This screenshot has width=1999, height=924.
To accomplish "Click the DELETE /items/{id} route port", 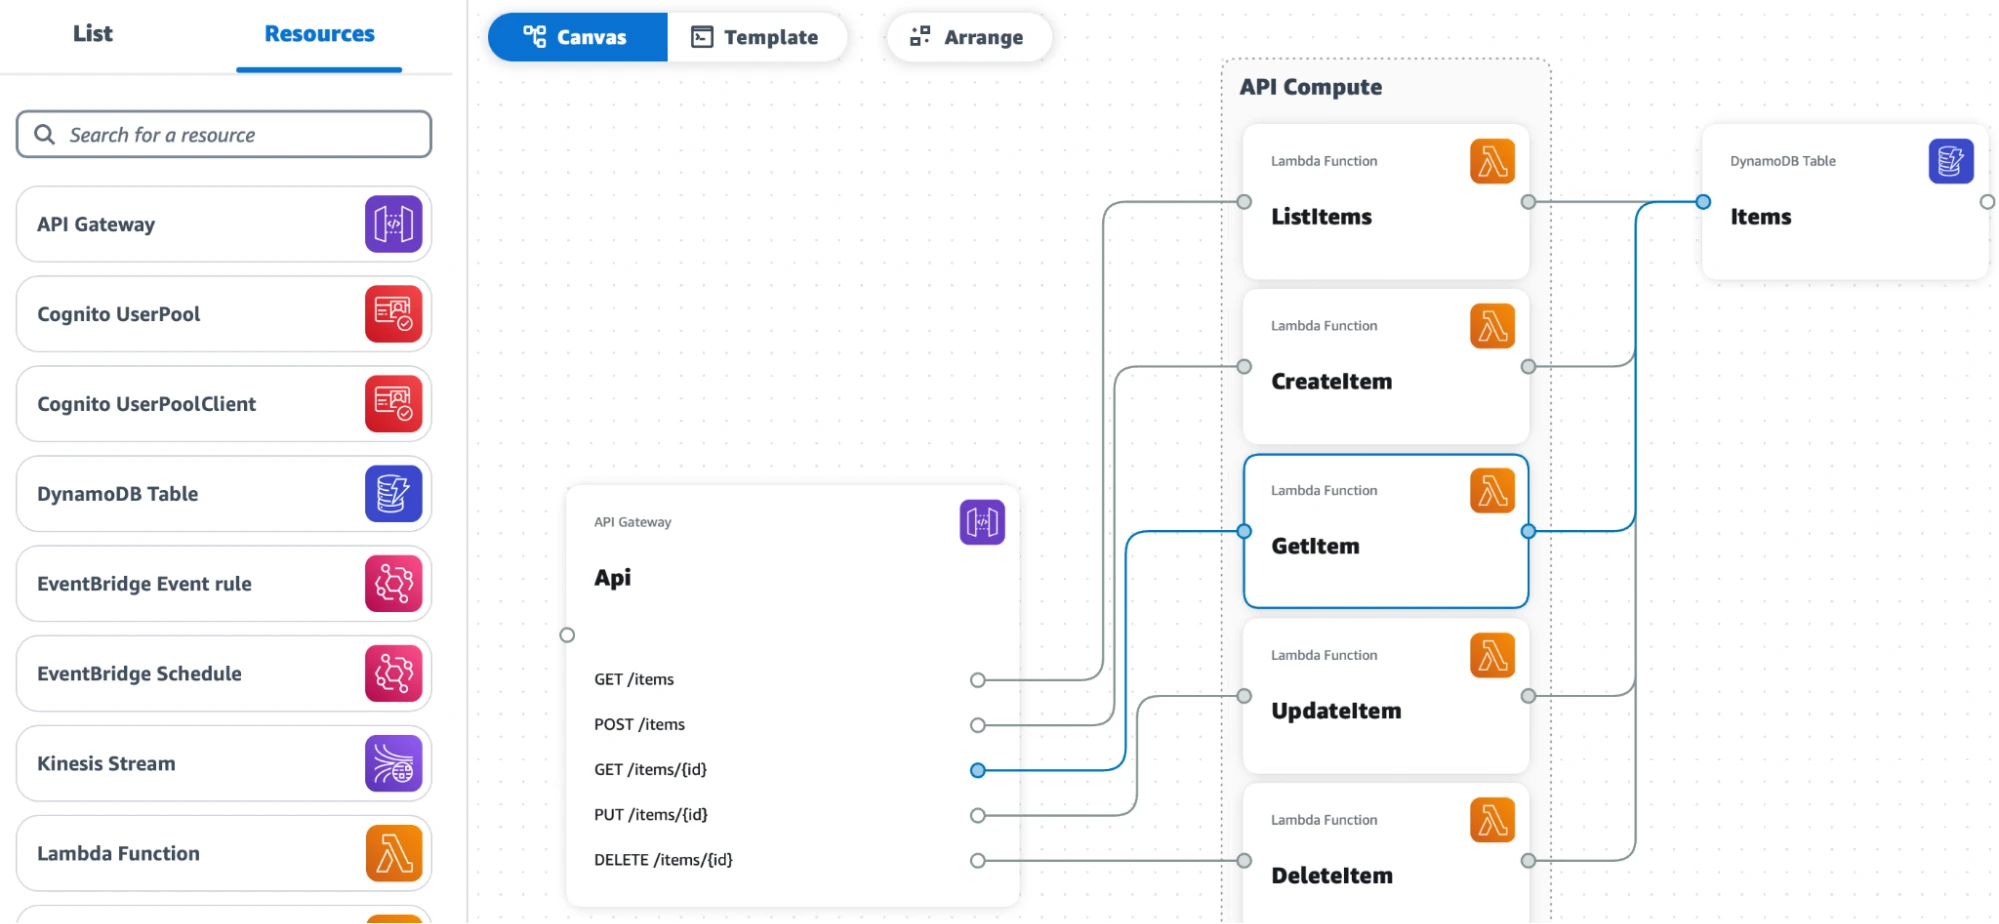I will click(x=978, y=861).
